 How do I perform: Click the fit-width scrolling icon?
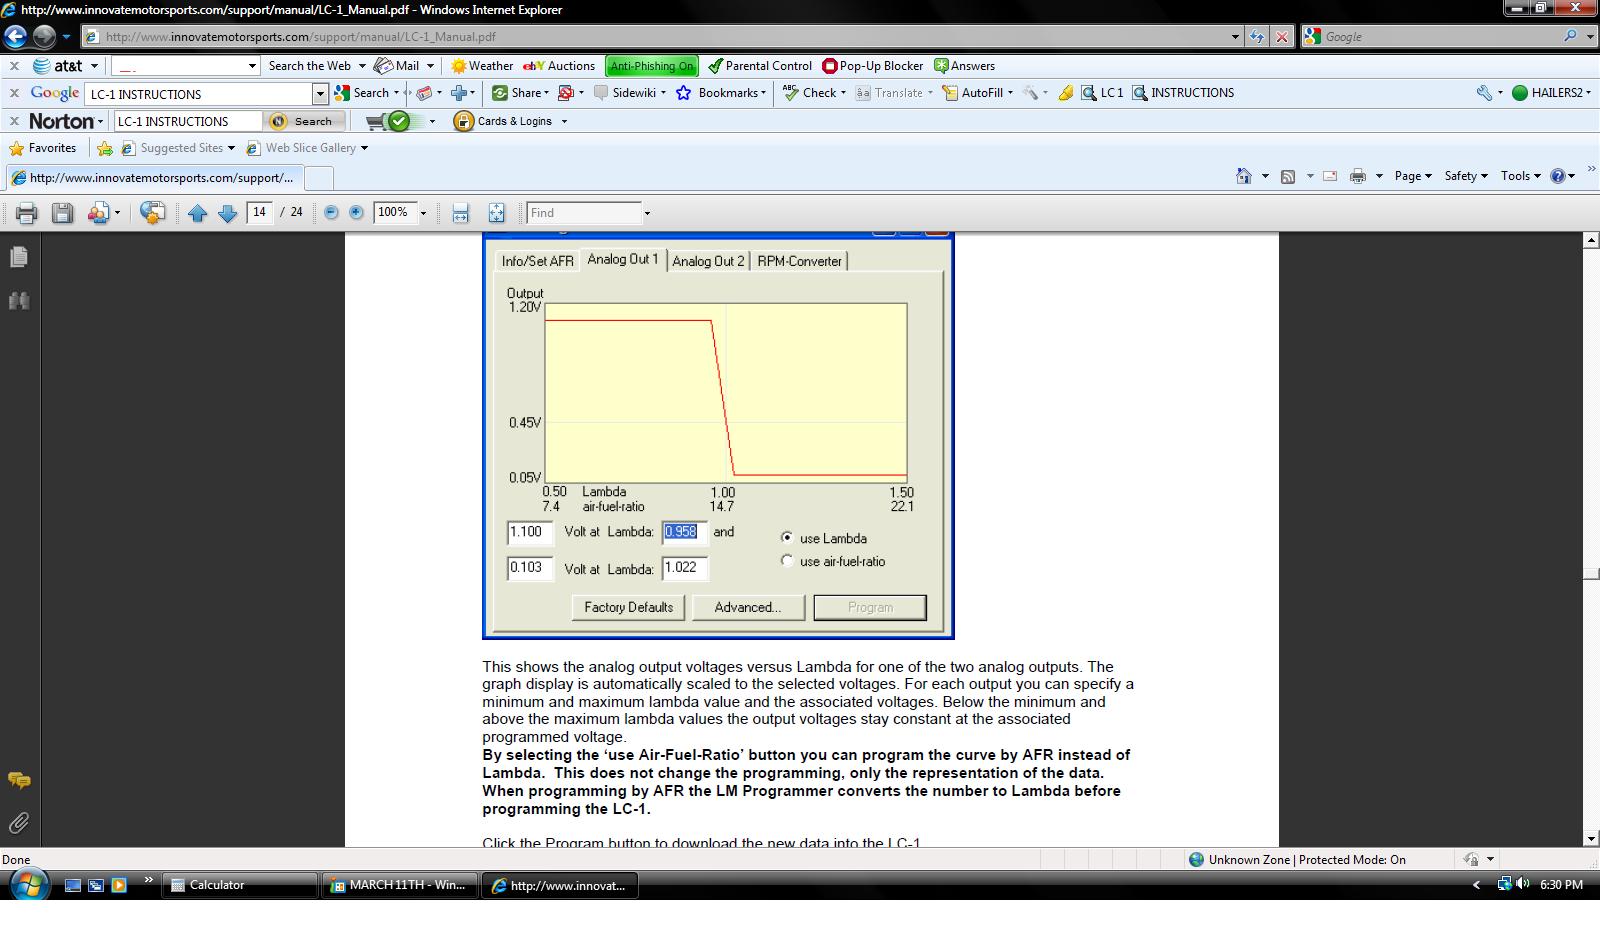[460, 213]
